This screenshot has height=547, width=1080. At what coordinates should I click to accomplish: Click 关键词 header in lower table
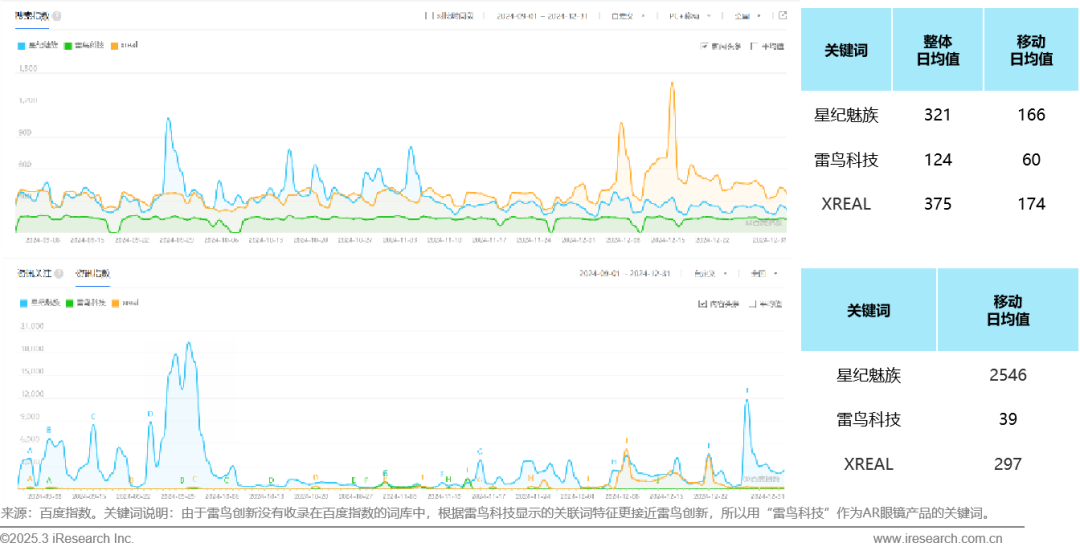point(869,311)
